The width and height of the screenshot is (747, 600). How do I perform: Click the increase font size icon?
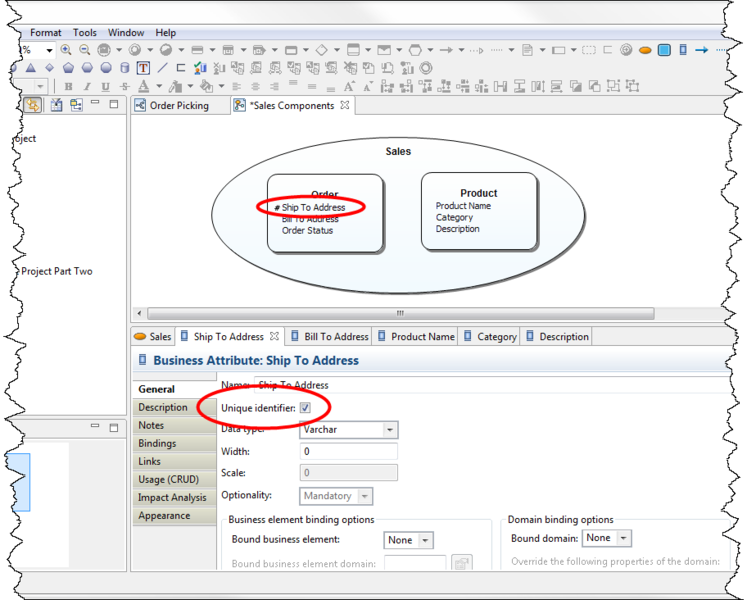coord(349,86)
